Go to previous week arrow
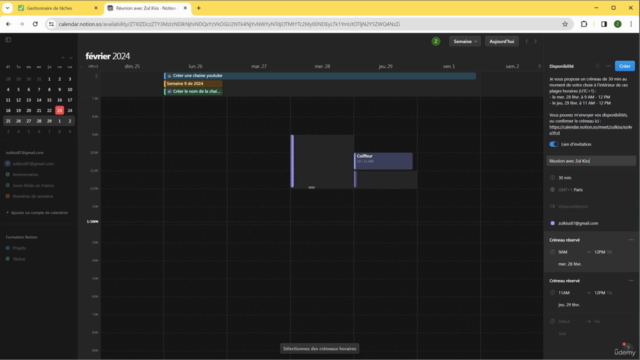This screenshot has width=640, height=360. pos(527,41)
